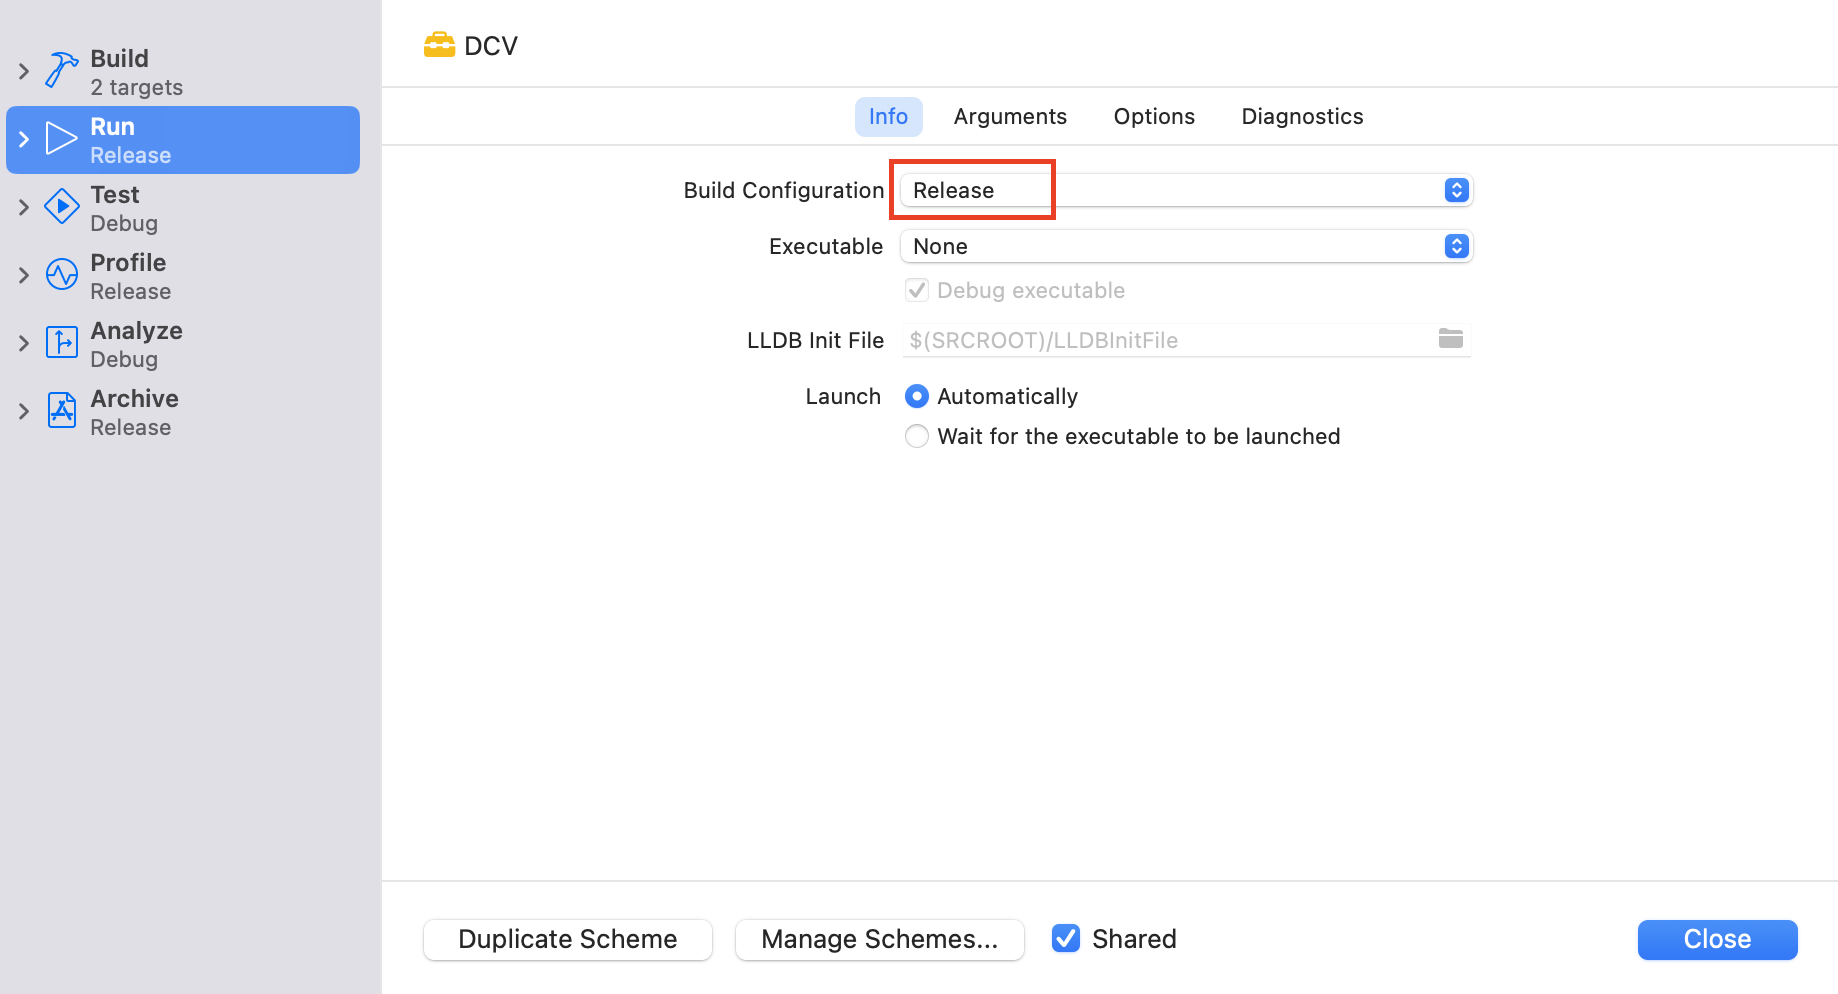
Task: Click the Test diamond icon
Action: tap(62, 207)
